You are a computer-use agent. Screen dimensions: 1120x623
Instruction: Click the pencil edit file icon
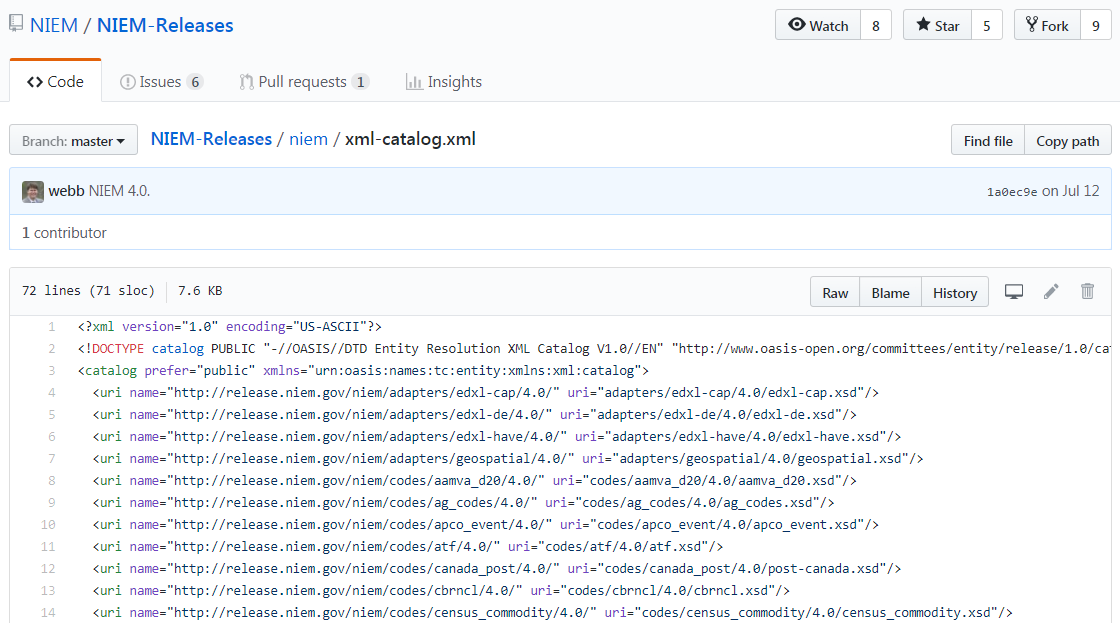1051,292
